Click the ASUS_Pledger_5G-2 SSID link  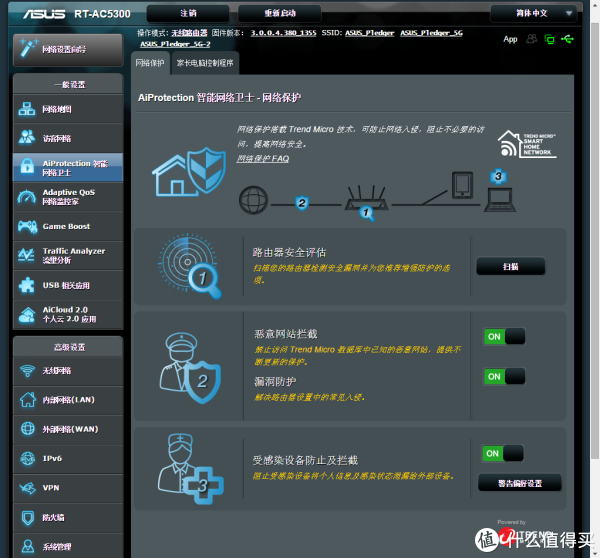[175, 44]
